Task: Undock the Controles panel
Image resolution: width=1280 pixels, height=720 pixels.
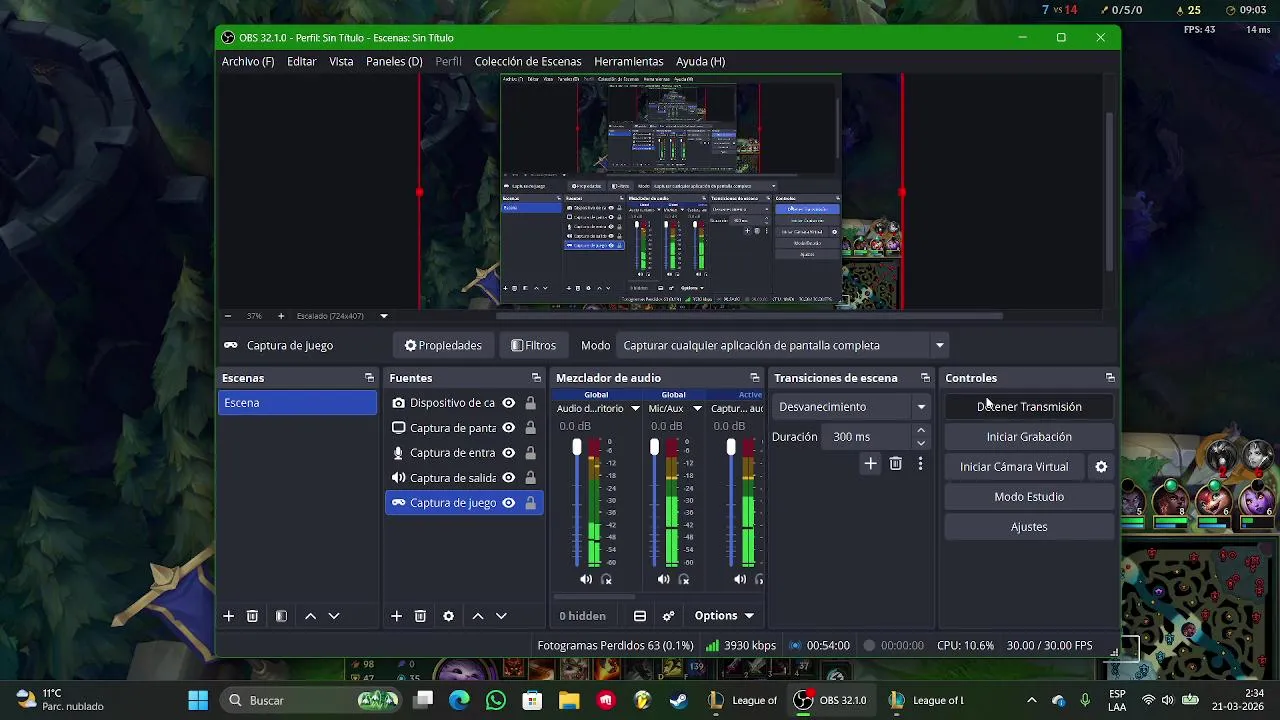Action: pos(1110,378)
